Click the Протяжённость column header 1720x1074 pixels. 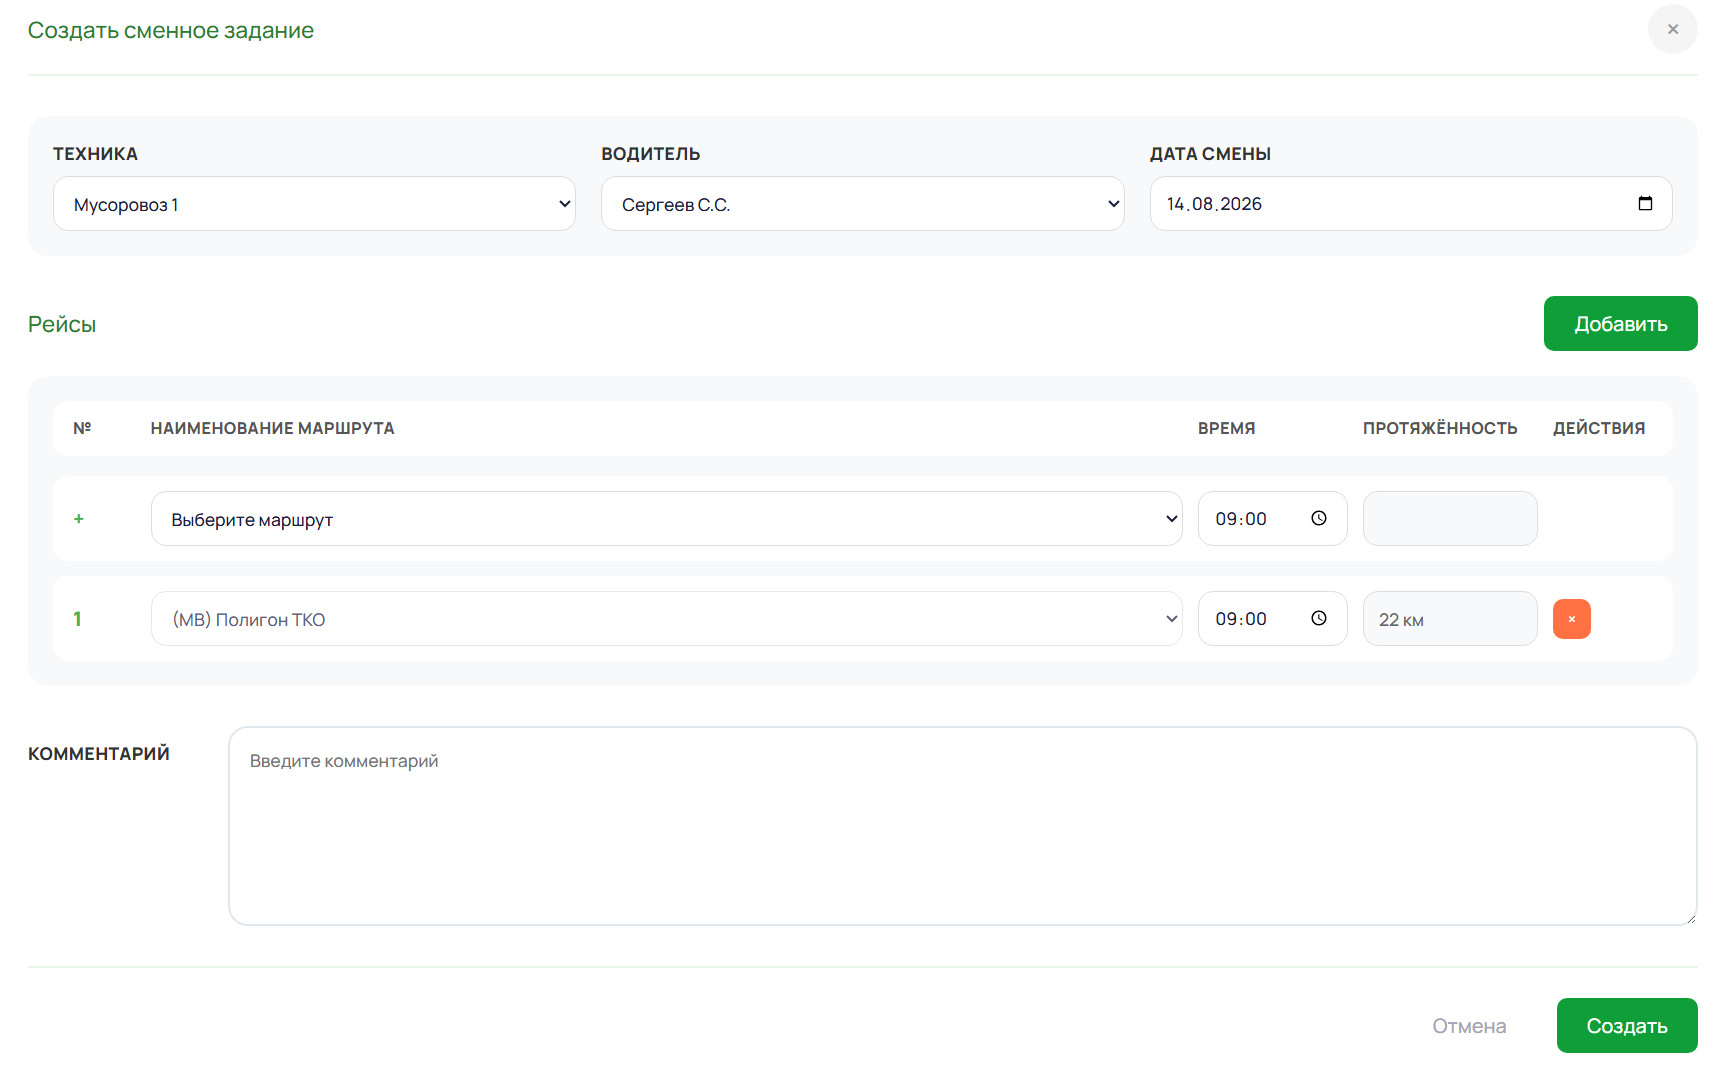1439,428
